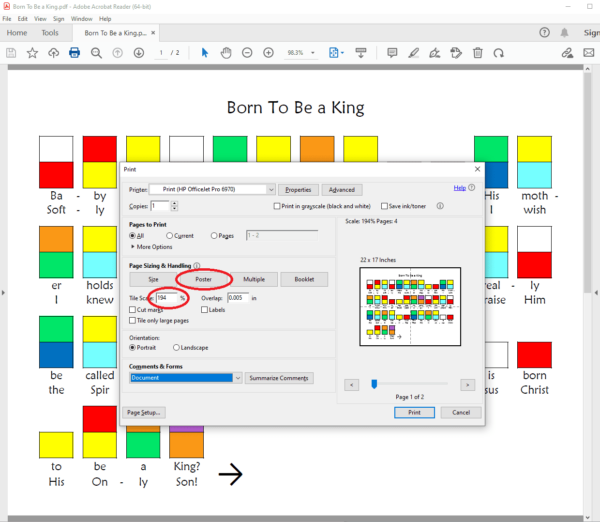Open the File menu
Viewport: 600px width, 522px height.
point(7,19)
